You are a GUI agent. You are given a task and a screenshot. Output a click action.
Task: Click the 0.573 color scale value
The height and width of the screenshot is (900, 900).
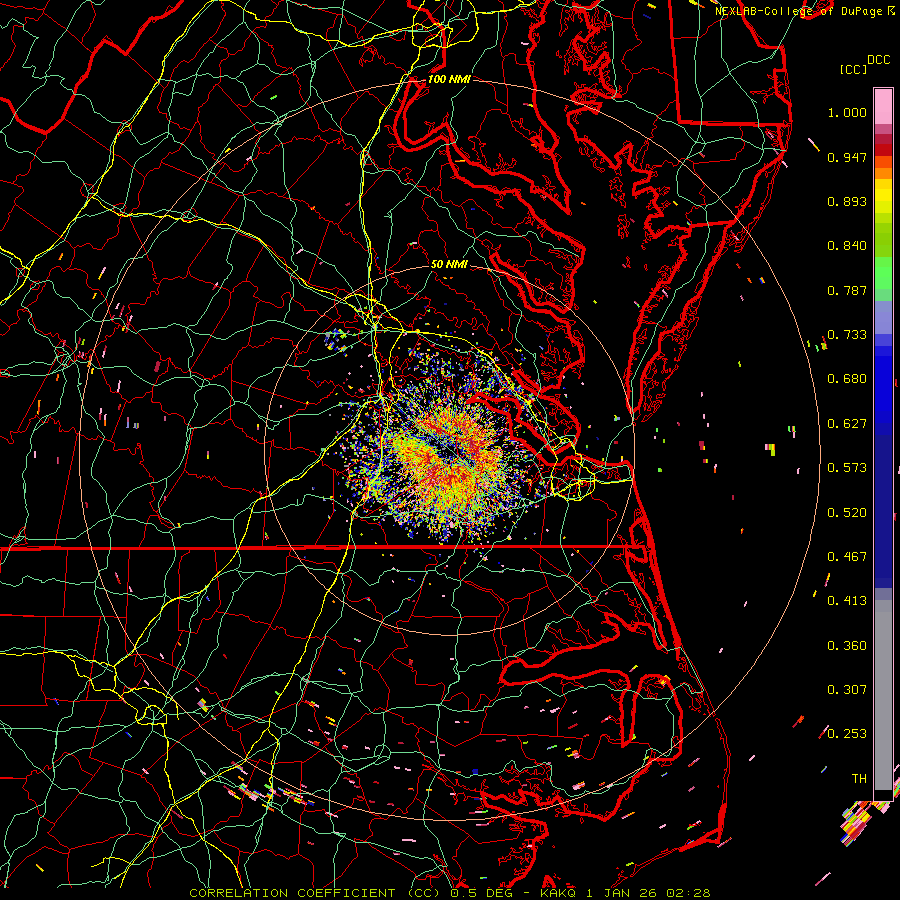click(x=847, y=468)
